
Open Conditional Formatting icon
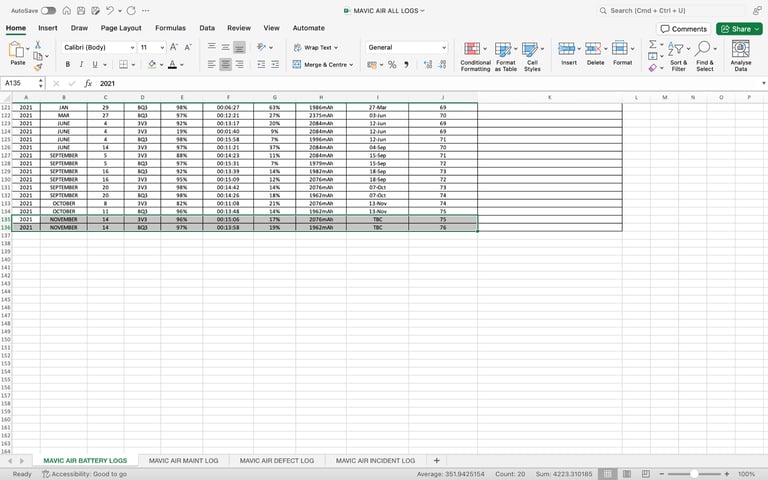tap(472, 49)
